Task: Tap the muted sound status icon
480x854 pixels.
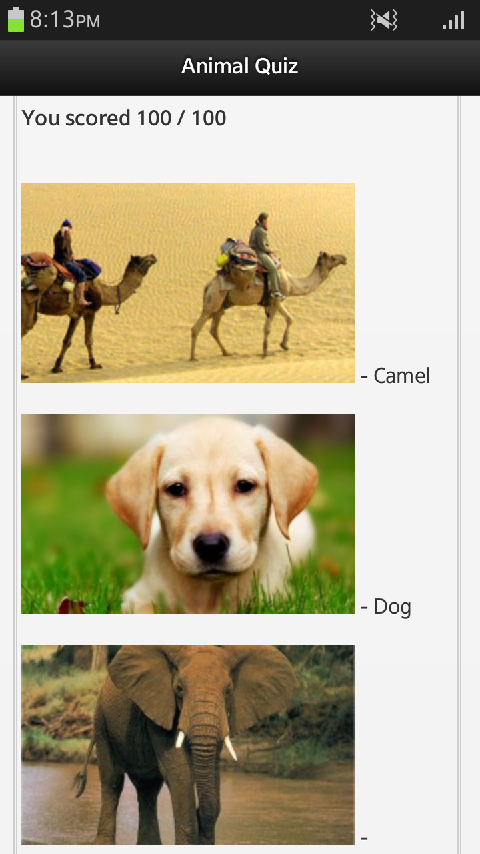Action: [x=384, y=21]
